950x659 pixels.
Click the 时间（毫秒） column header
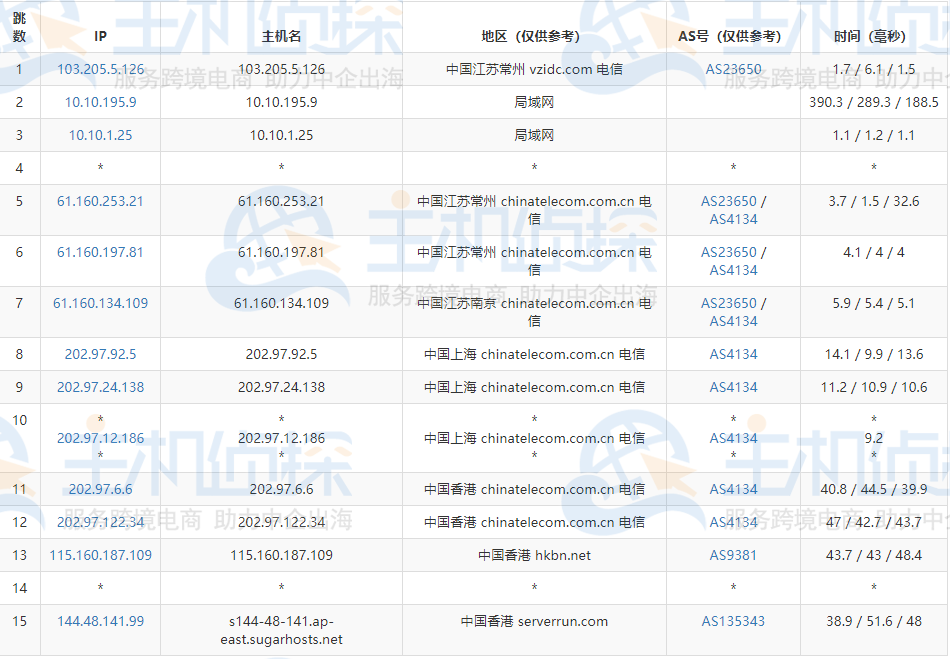(874, 36)
